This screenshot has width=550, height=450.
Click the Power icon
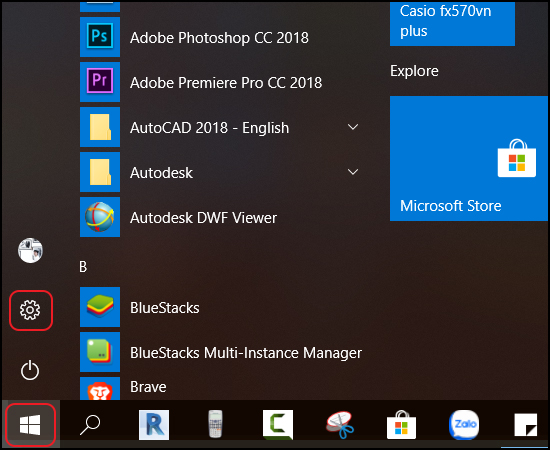(30, 370)
